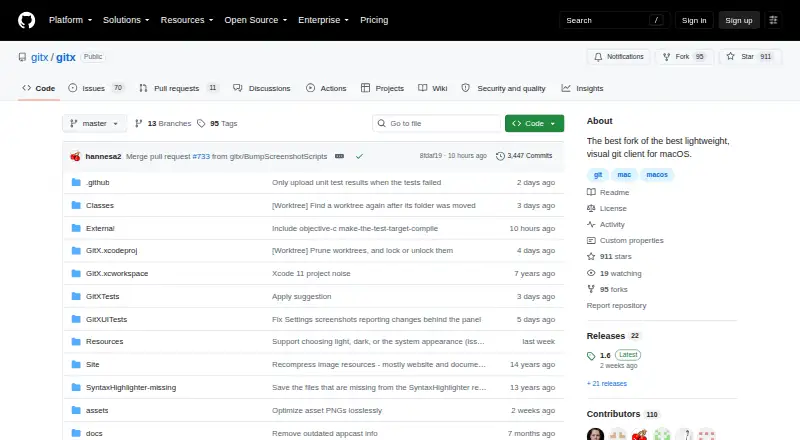Click the branch icon beside 13 Branches
Viewport: 800px width, 440px height.
[138, 124]
